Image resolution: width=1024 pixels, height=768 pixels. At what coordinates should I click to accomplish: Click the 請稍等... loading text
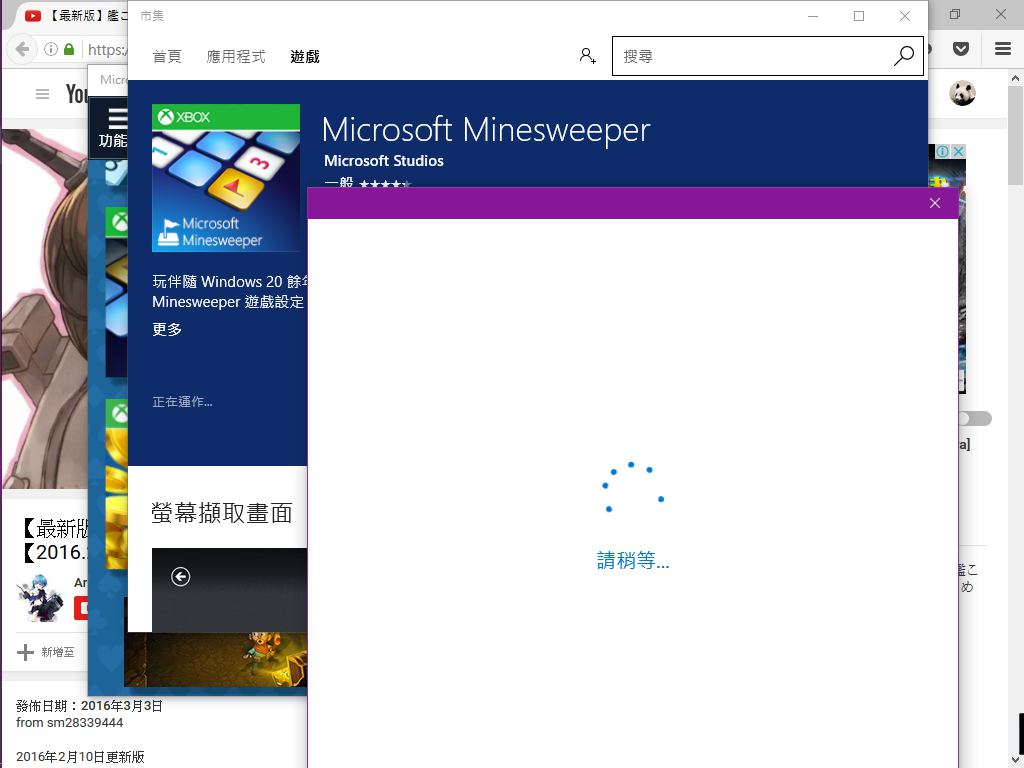[x=633, y=560]
